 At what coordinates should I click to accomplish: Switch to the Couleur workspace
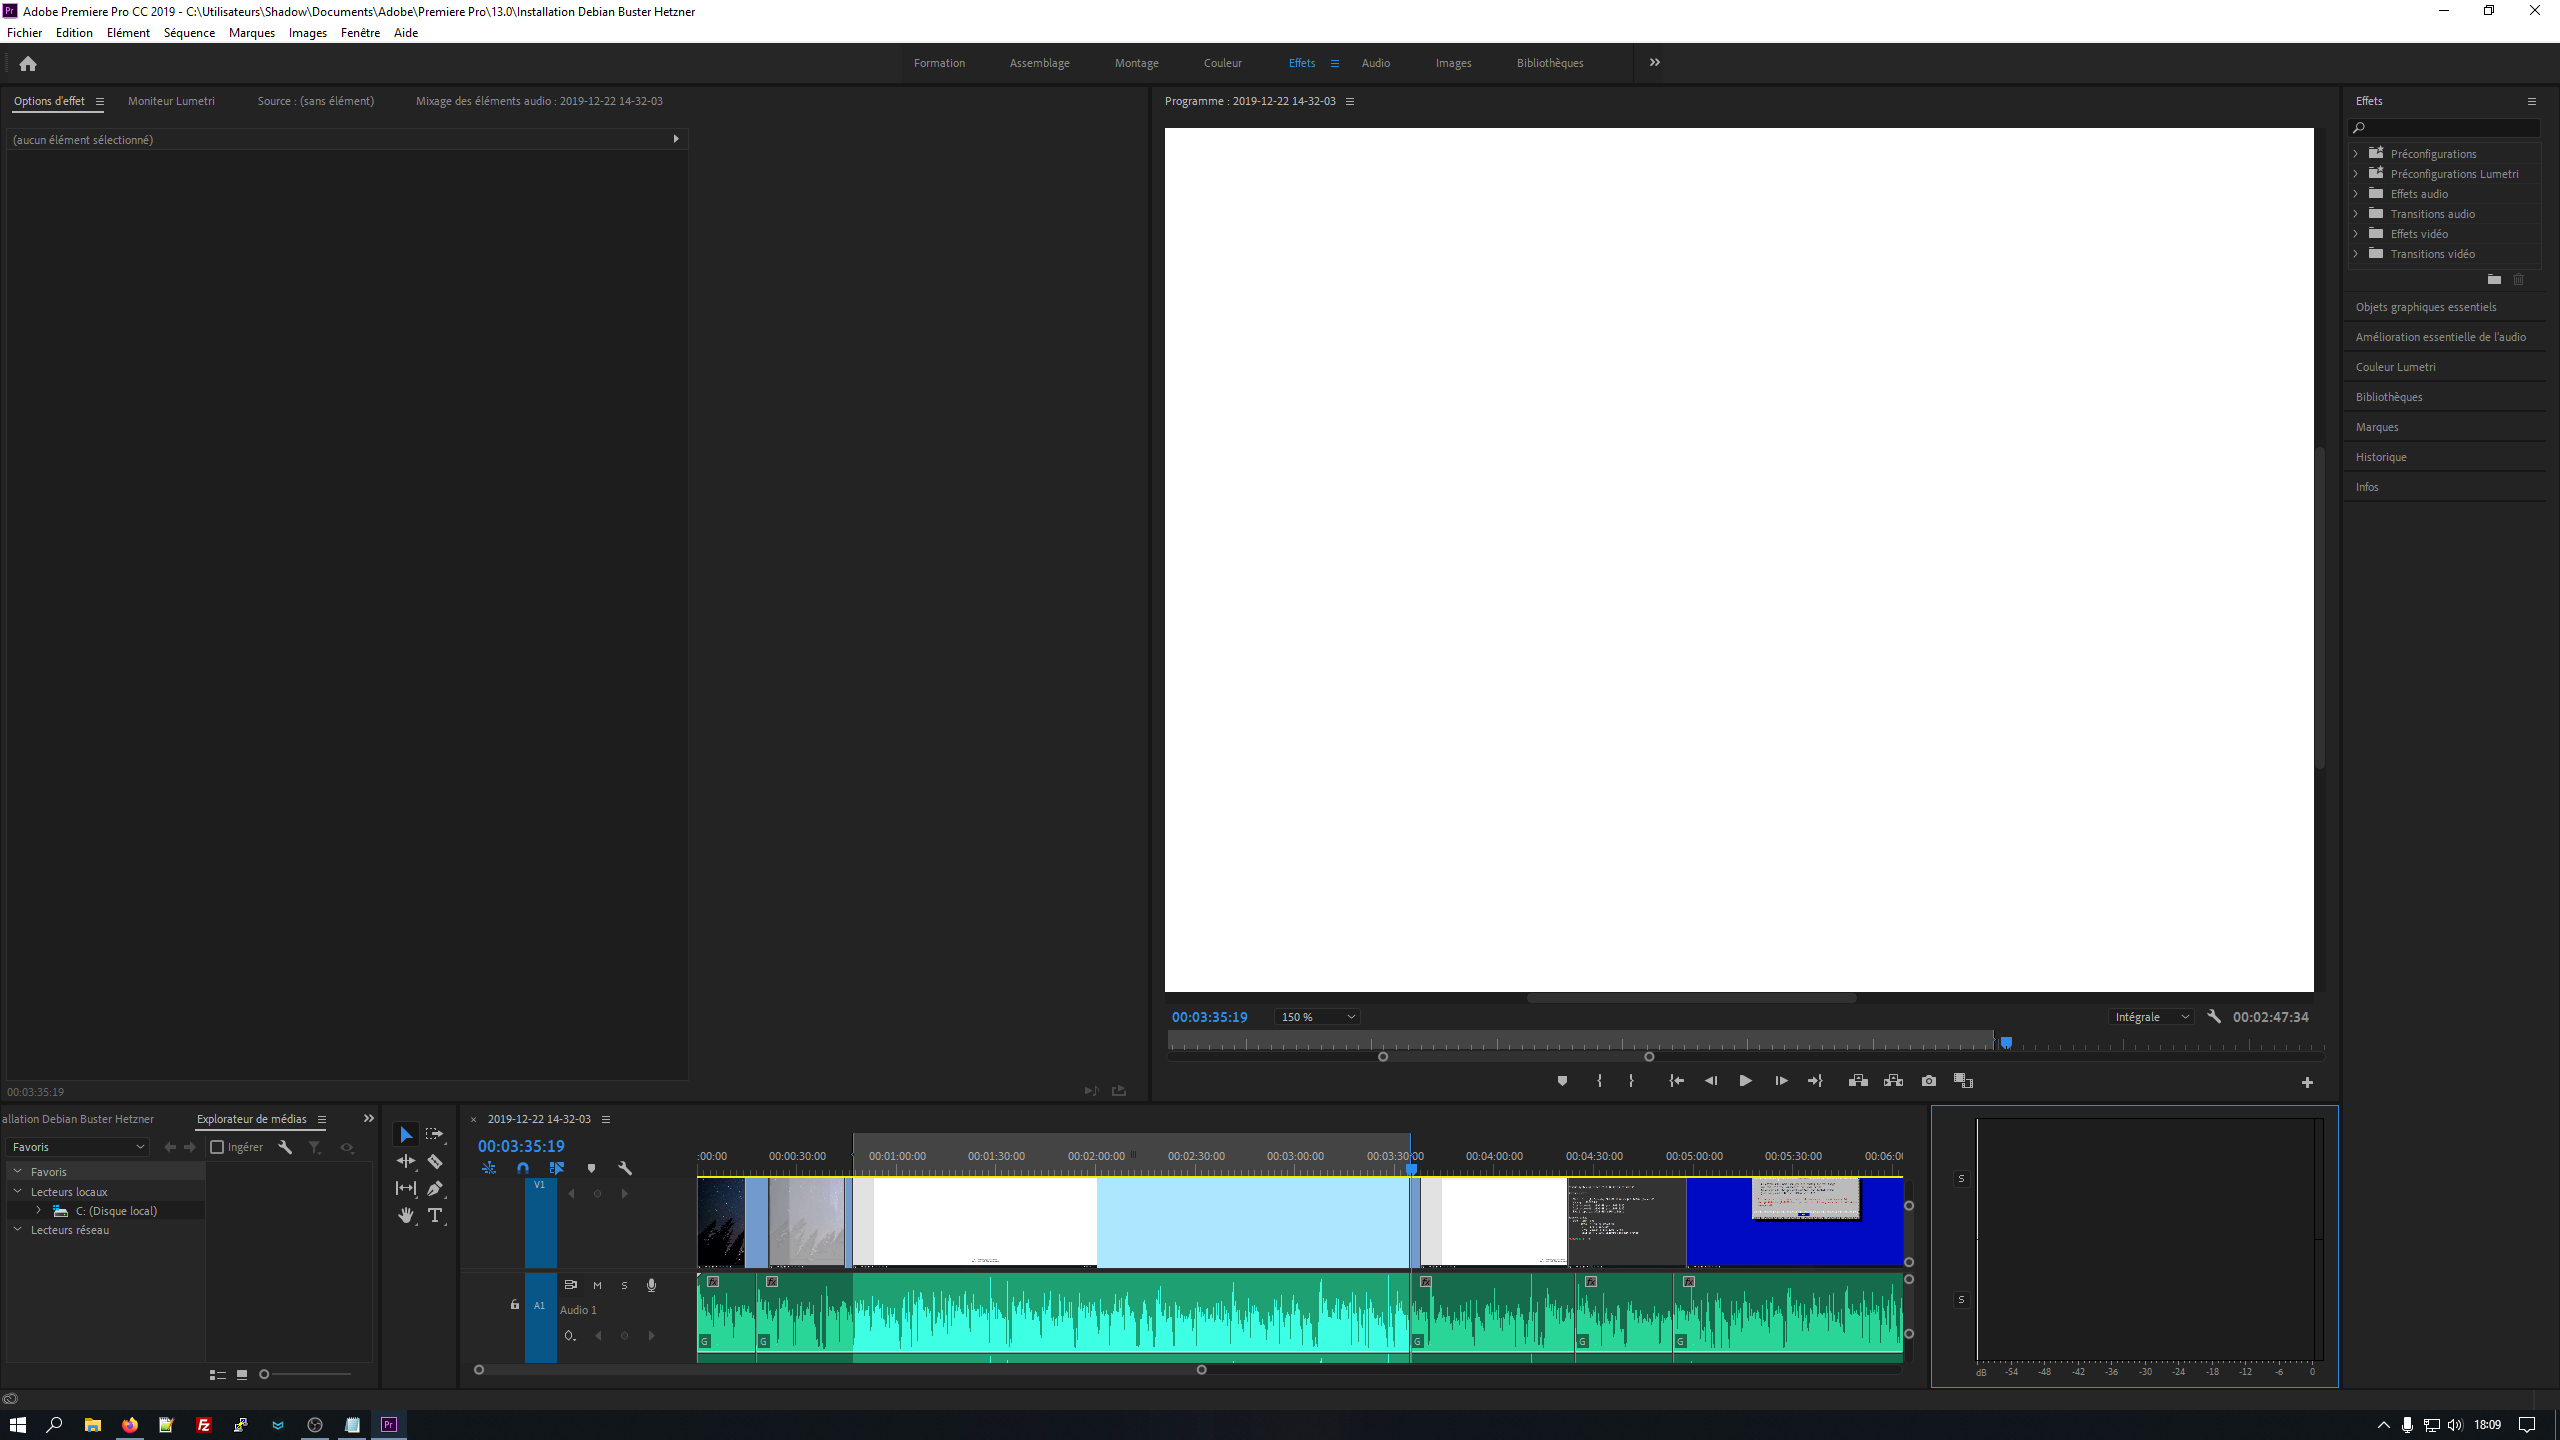[1223, 63]
